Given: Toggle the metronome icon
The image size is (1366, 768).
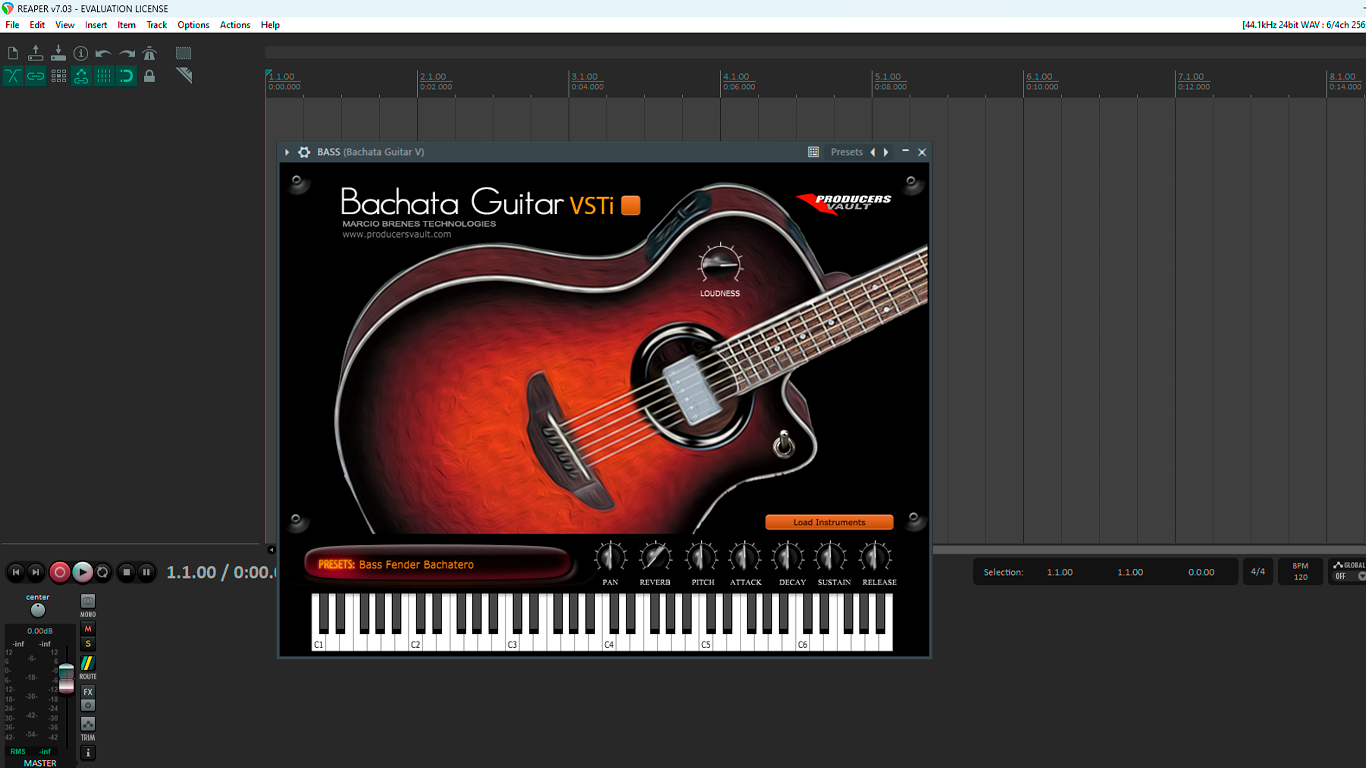Looking at the screenshot, I should 149,53.
